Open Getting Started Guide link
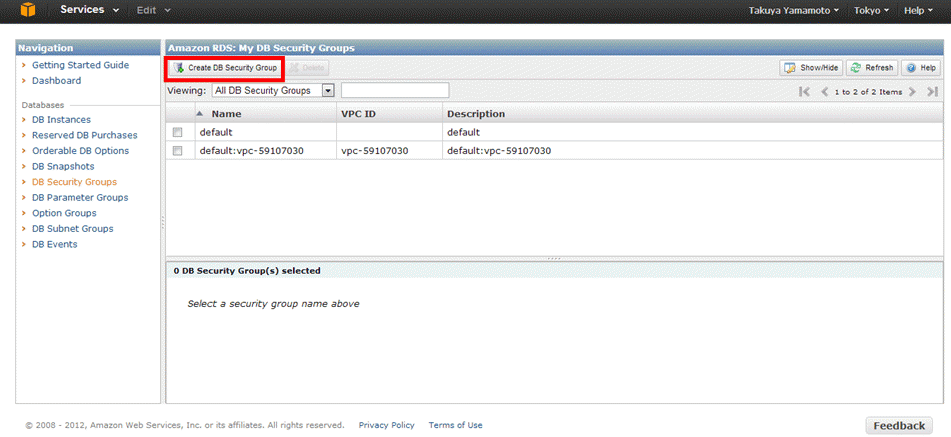 tap(80, 65)
